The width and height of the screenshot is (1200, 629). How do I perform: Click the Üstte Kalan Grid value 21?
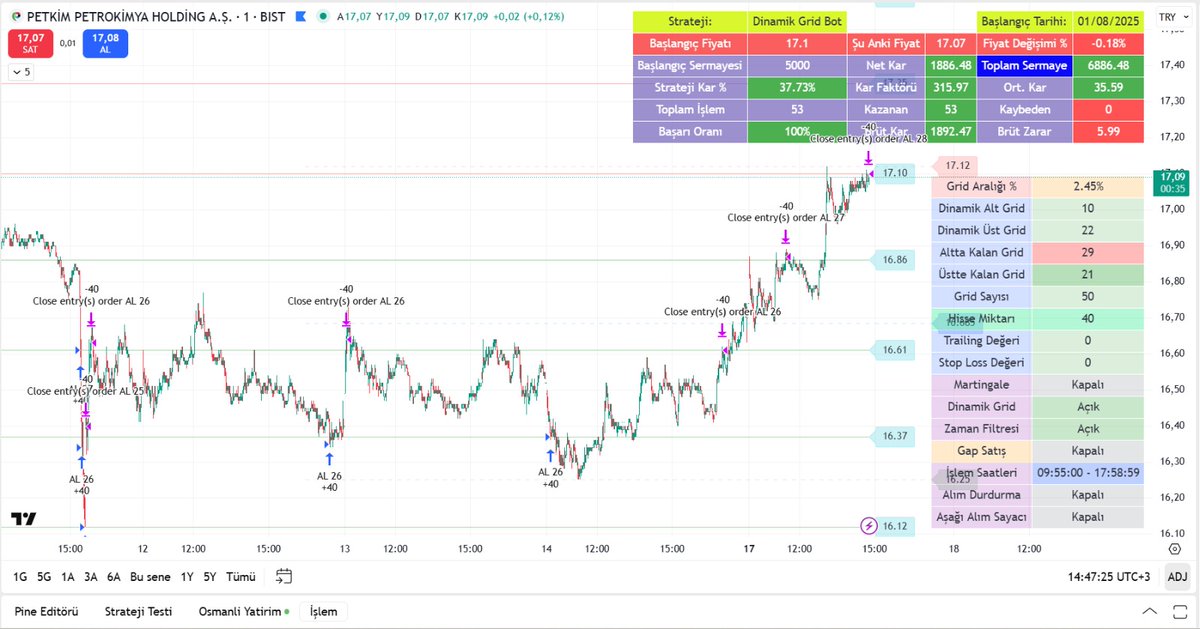[x=1088, y=274]
